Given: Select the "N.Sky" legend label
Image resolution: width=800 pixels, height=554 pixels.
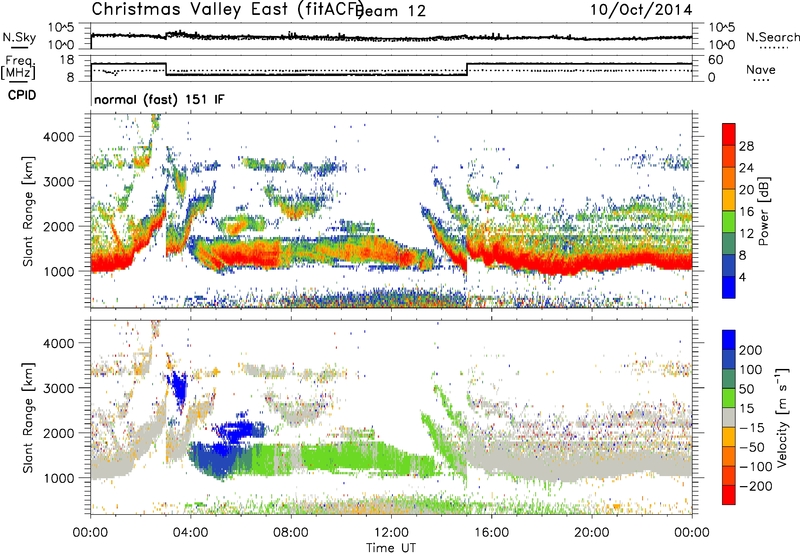Looking at the screenshot, I should pos(19,37).
